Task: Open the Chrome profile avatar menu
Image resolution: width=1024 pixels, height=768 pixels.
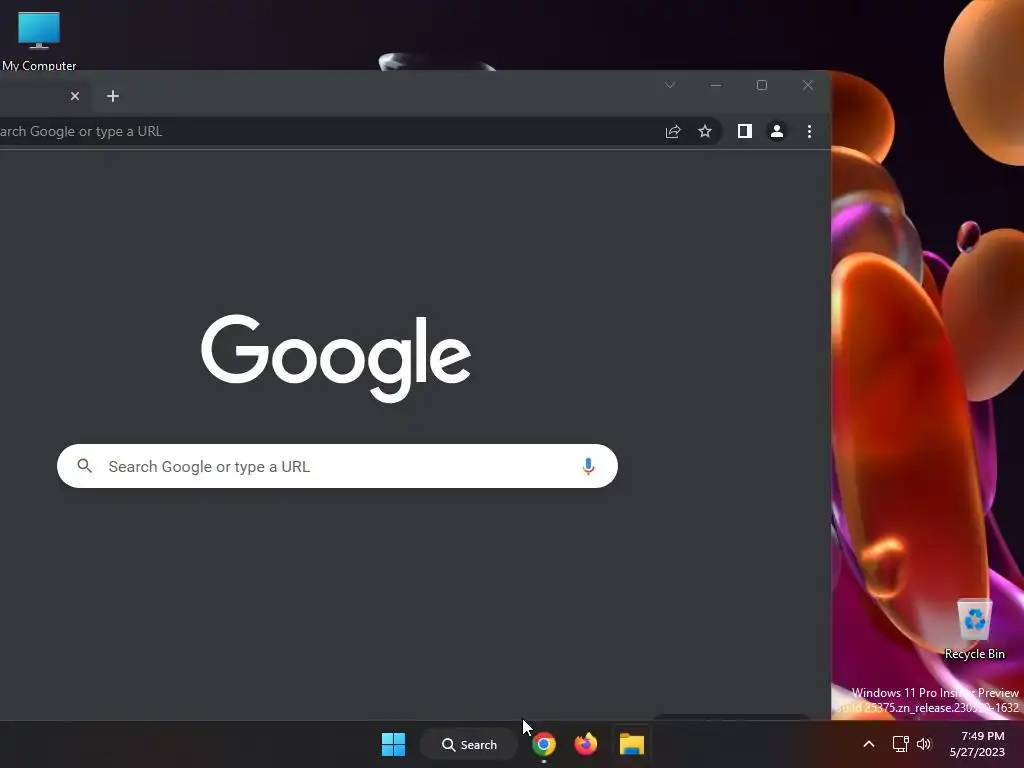Action: 776,131
